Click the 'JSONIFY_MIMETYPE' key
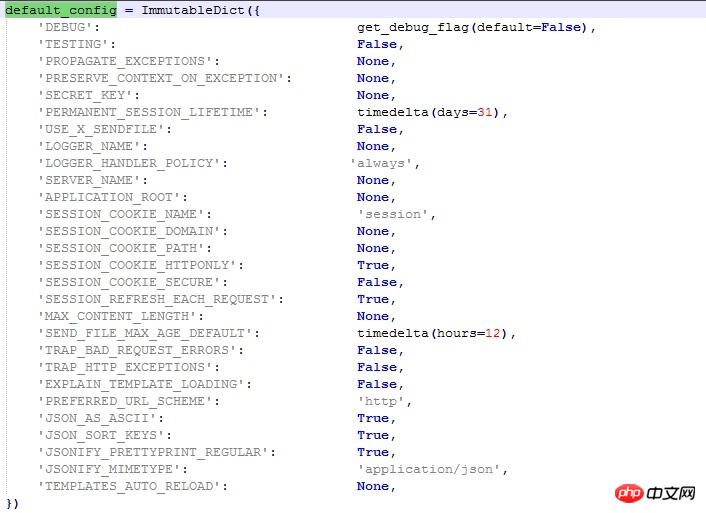This screenshot has height=513, width=706. click(x=109, y=470)
